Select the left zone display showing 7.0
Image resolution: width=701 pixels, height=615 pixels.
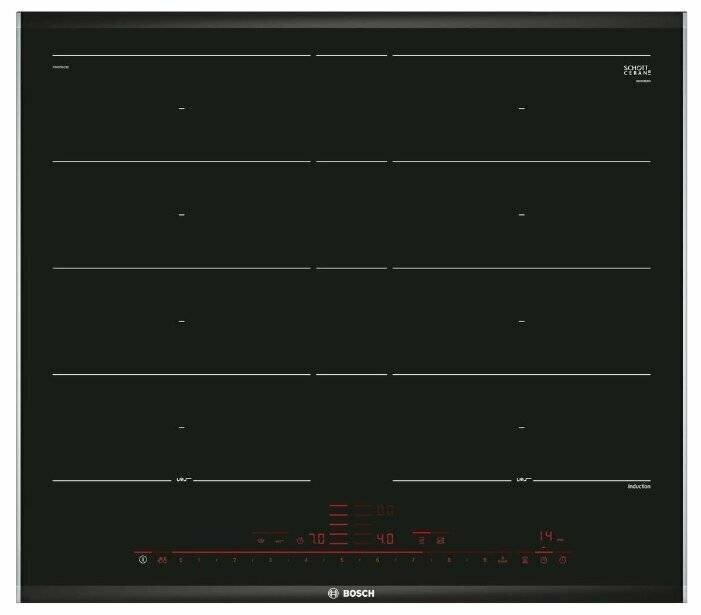coord(317,539)
